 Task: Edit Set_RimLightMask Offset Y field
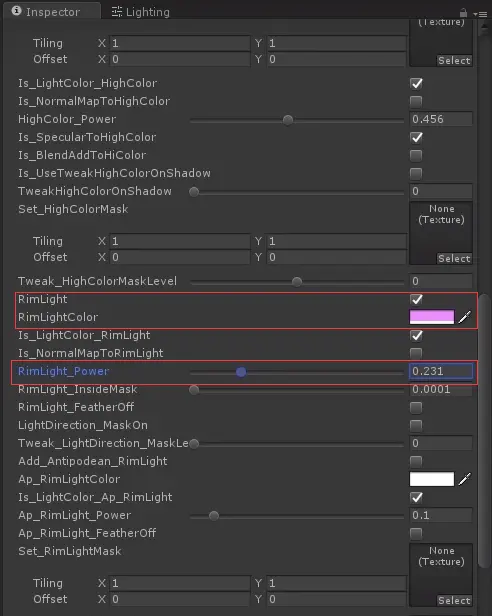coord(337,599)
